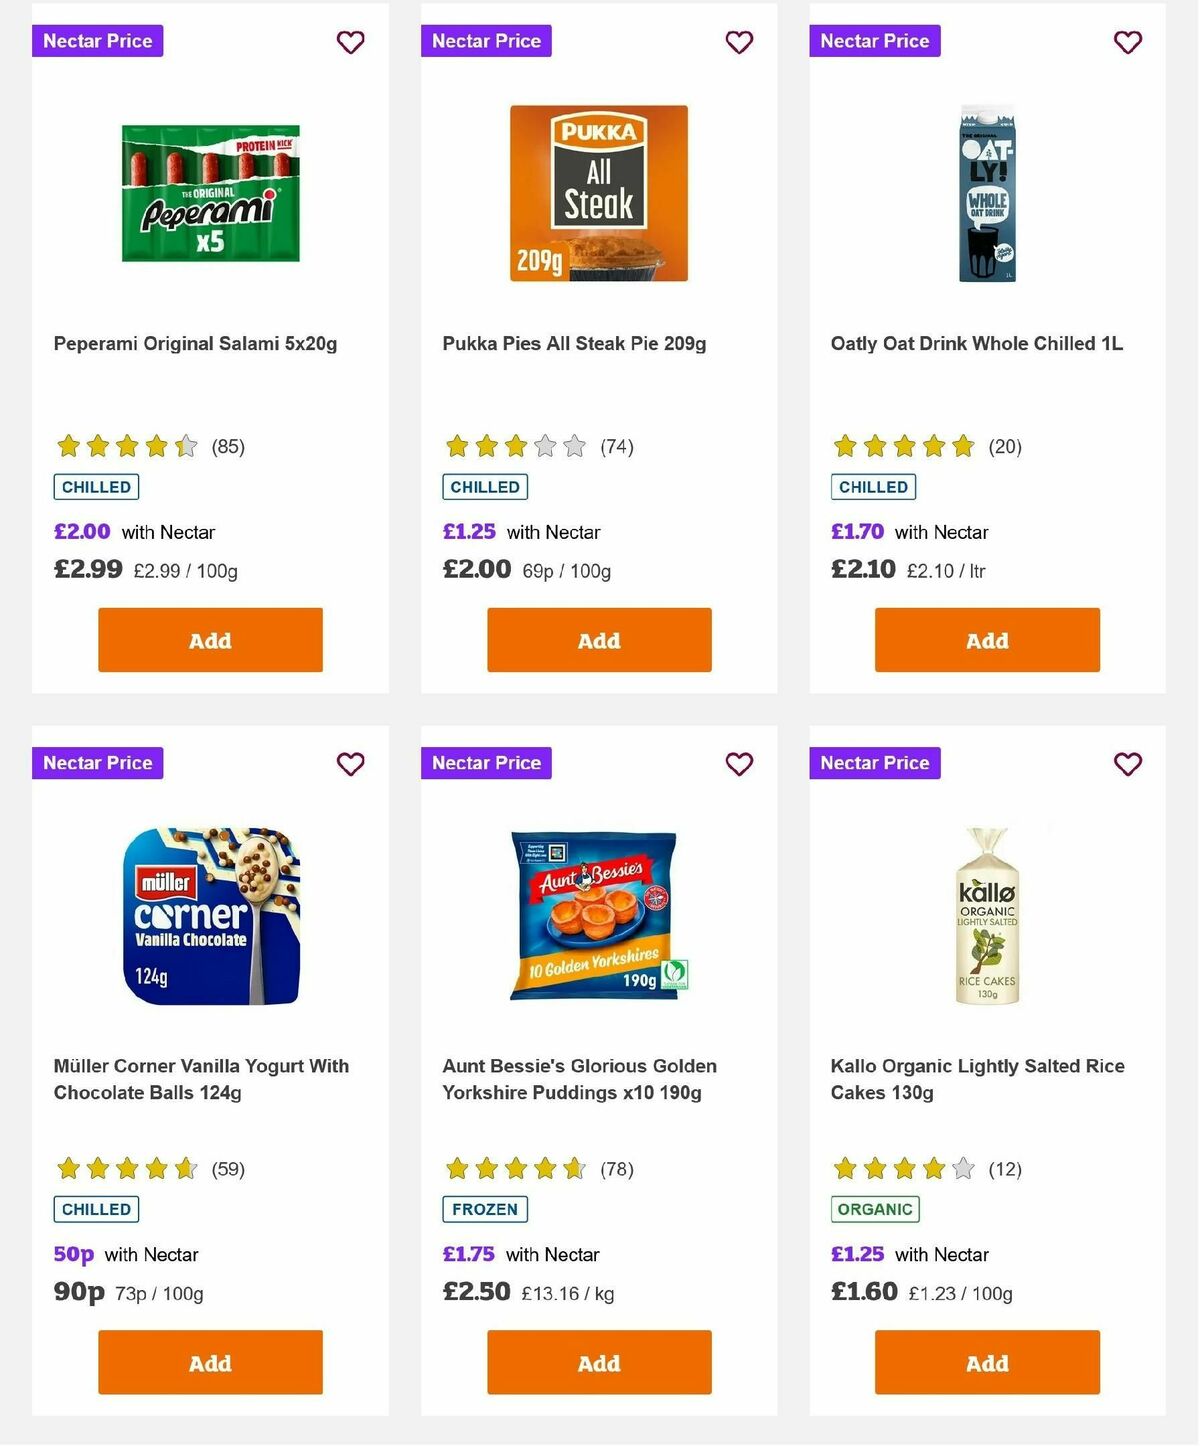Click the heart icon on Pukka Pies All Steak Pie

click(739, 42)
